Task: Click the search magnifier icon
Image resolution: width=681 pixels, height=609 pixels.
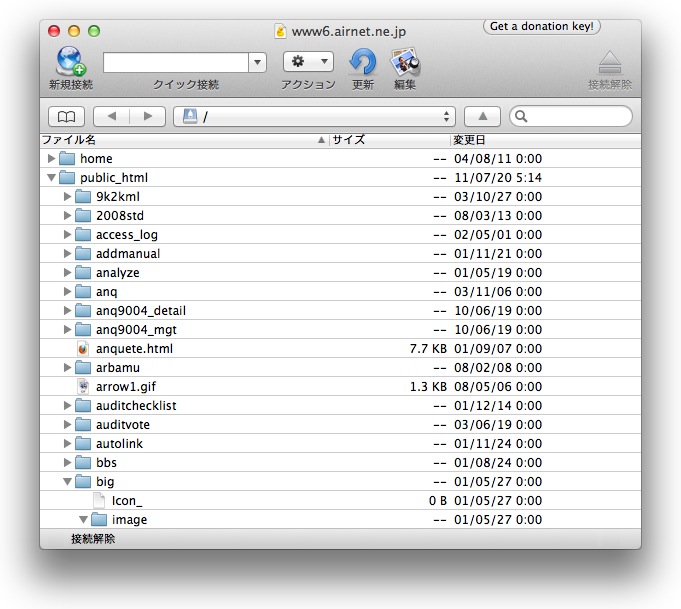Action: (521, 116)
